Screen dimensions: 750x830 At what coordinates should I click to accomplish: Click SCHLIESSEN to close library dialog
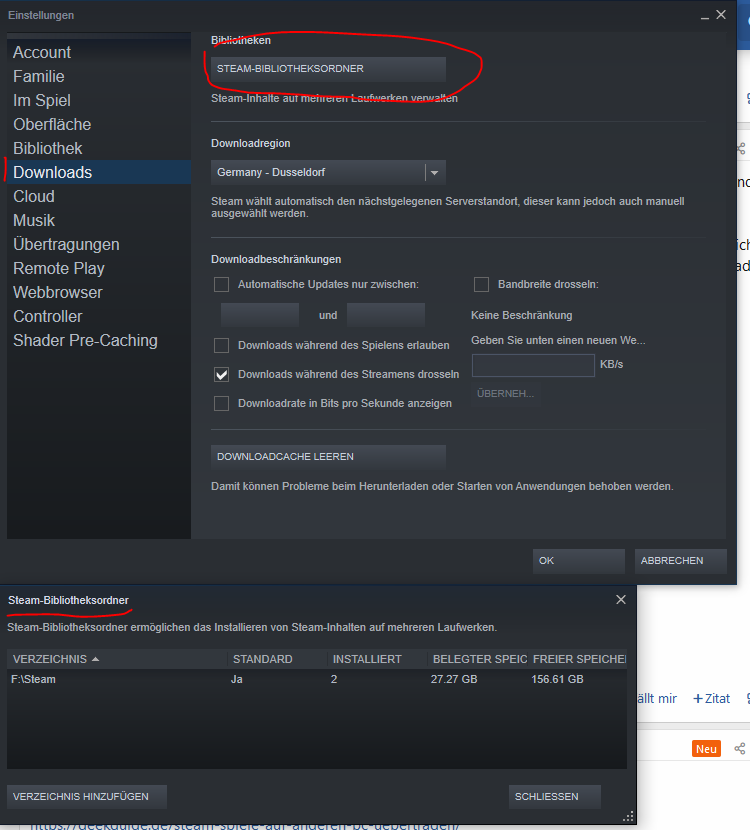tap(555, 797)
